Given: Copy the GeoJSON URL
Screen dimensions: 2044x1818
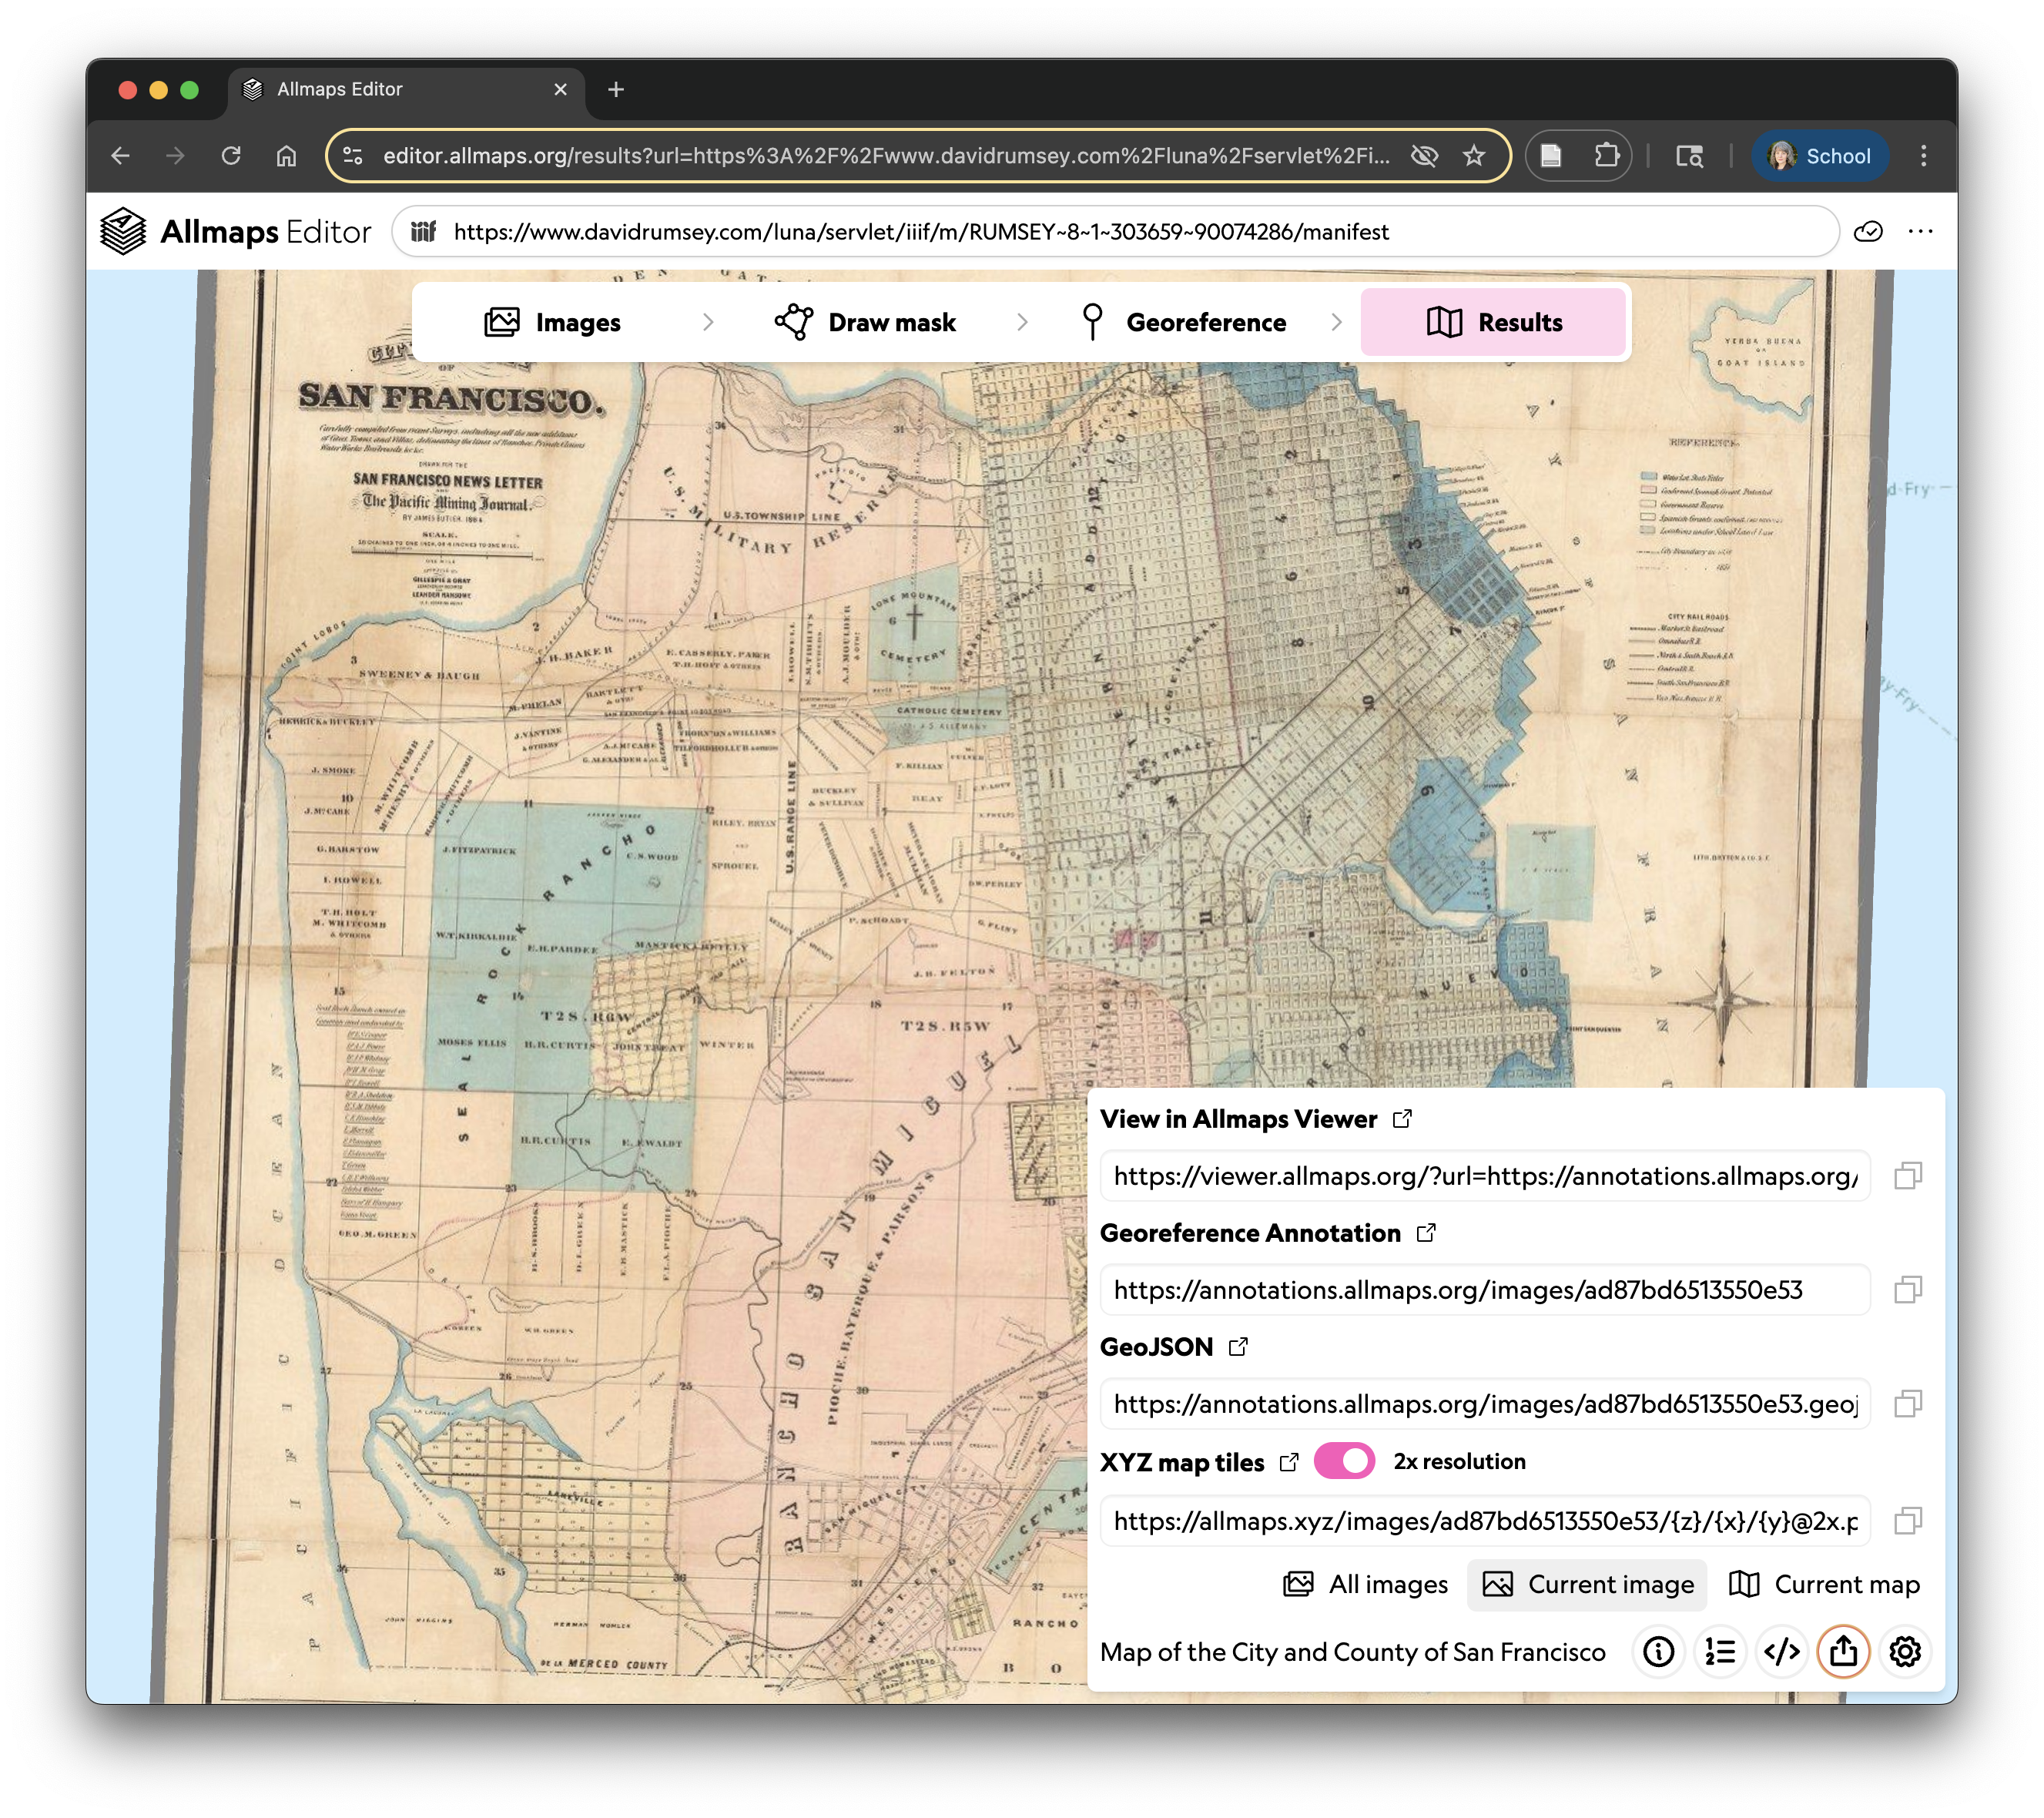Looking at the screenshot, I should pos(1908,1404).
